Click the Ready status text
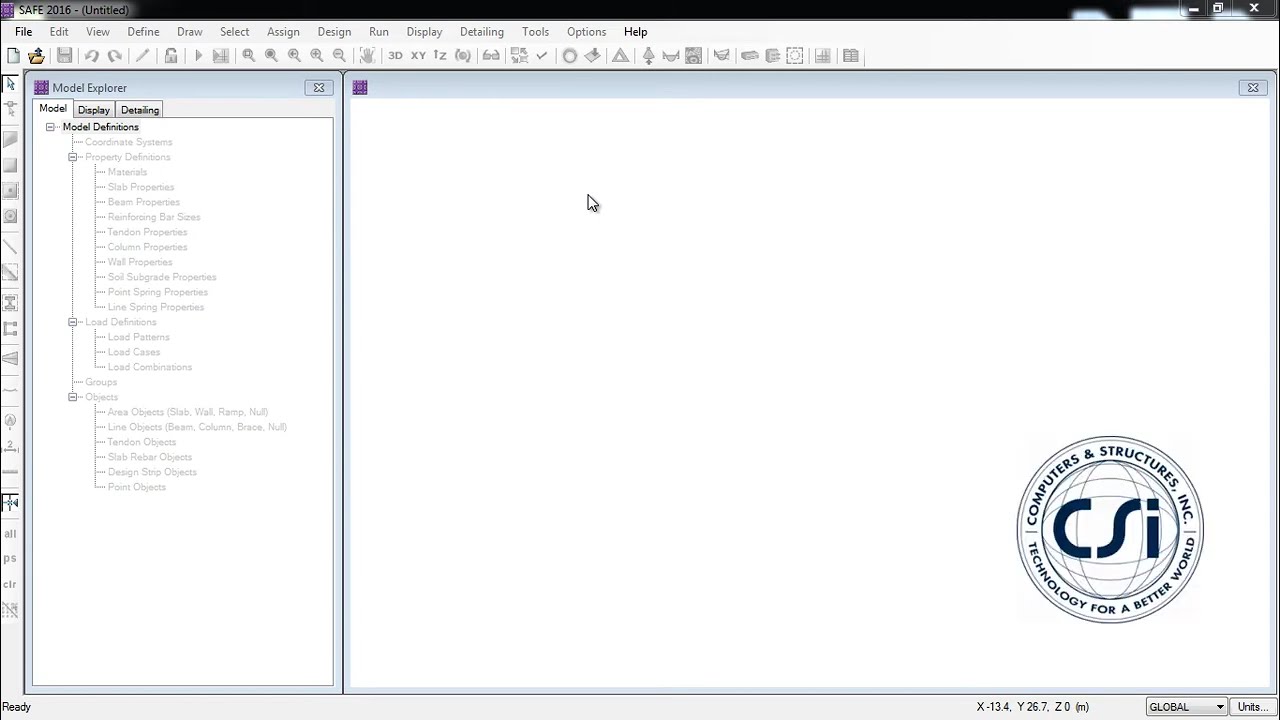The width and height of the screenshot is (1280, 720). tap(17, 707)
